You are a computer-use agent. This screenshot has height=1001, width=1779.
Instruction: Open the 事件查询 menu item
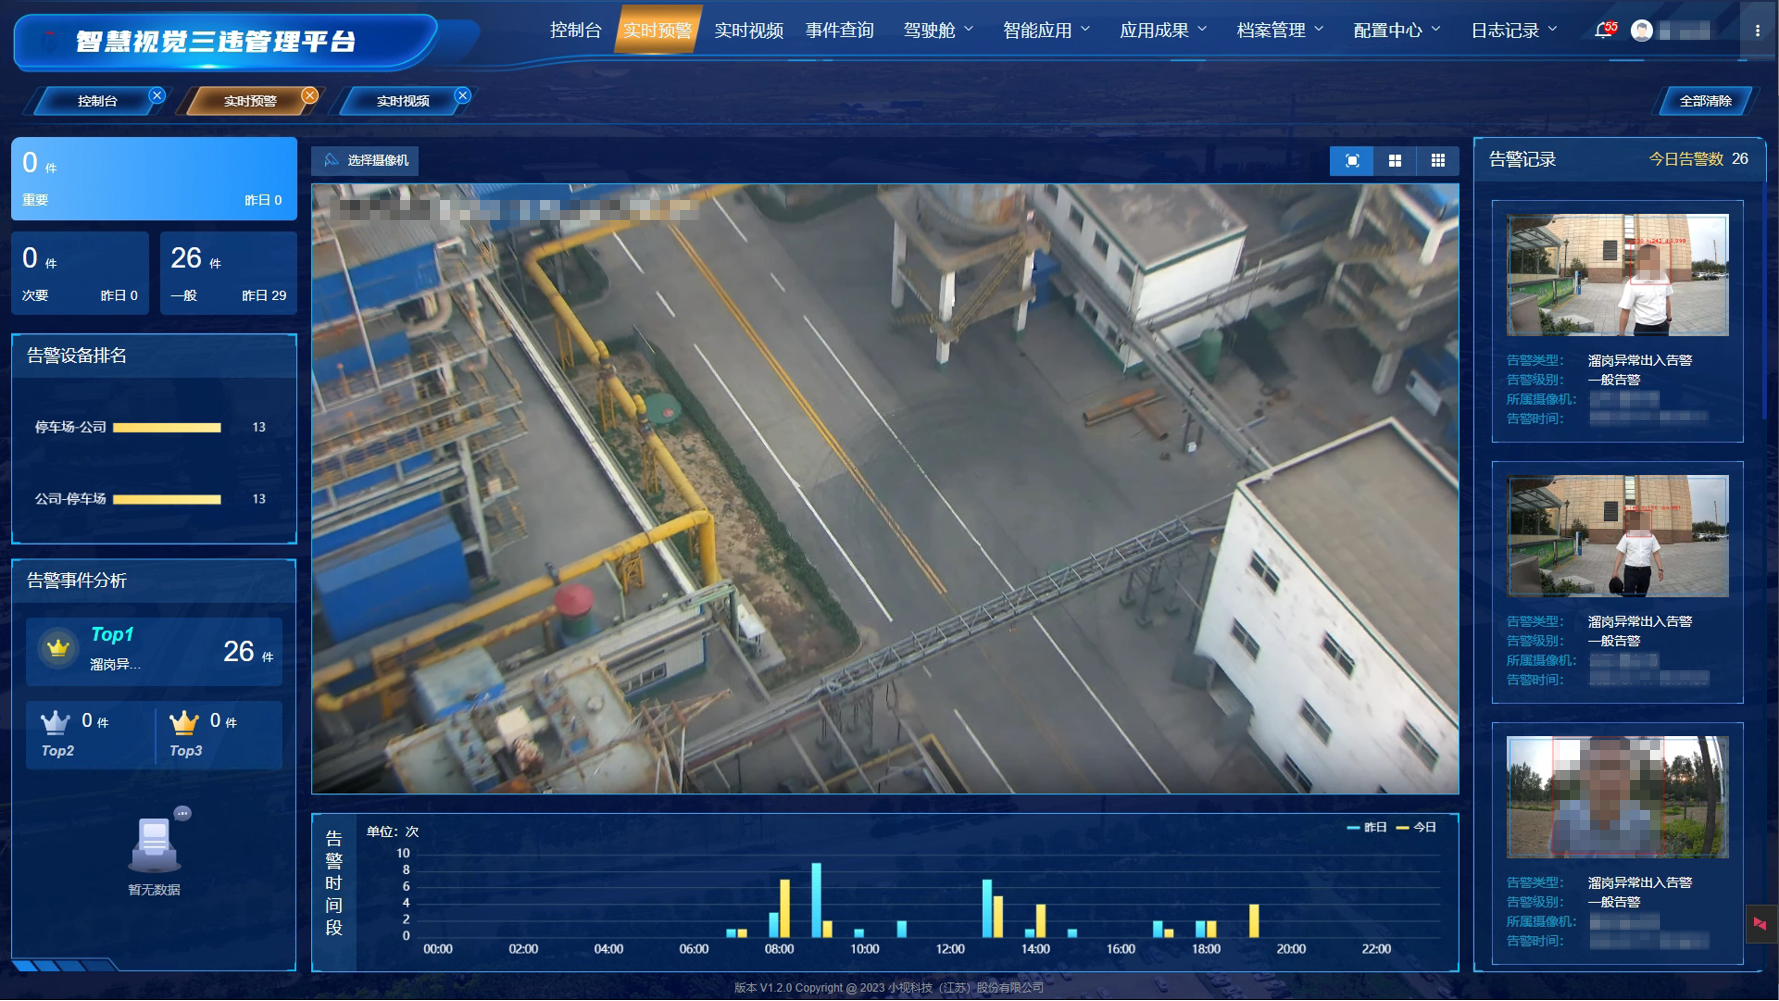pyautogui.click(x=839, y=31)
